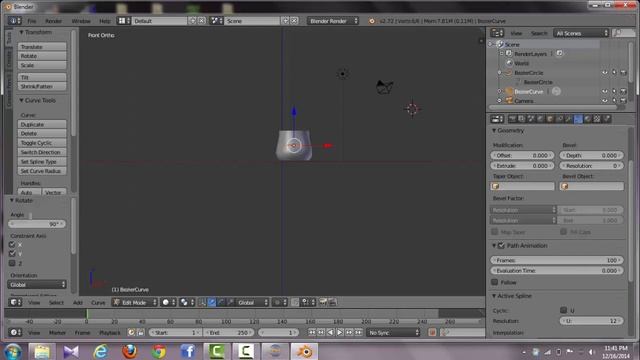Click the Set Spline Type button

[x=42, y=162]
